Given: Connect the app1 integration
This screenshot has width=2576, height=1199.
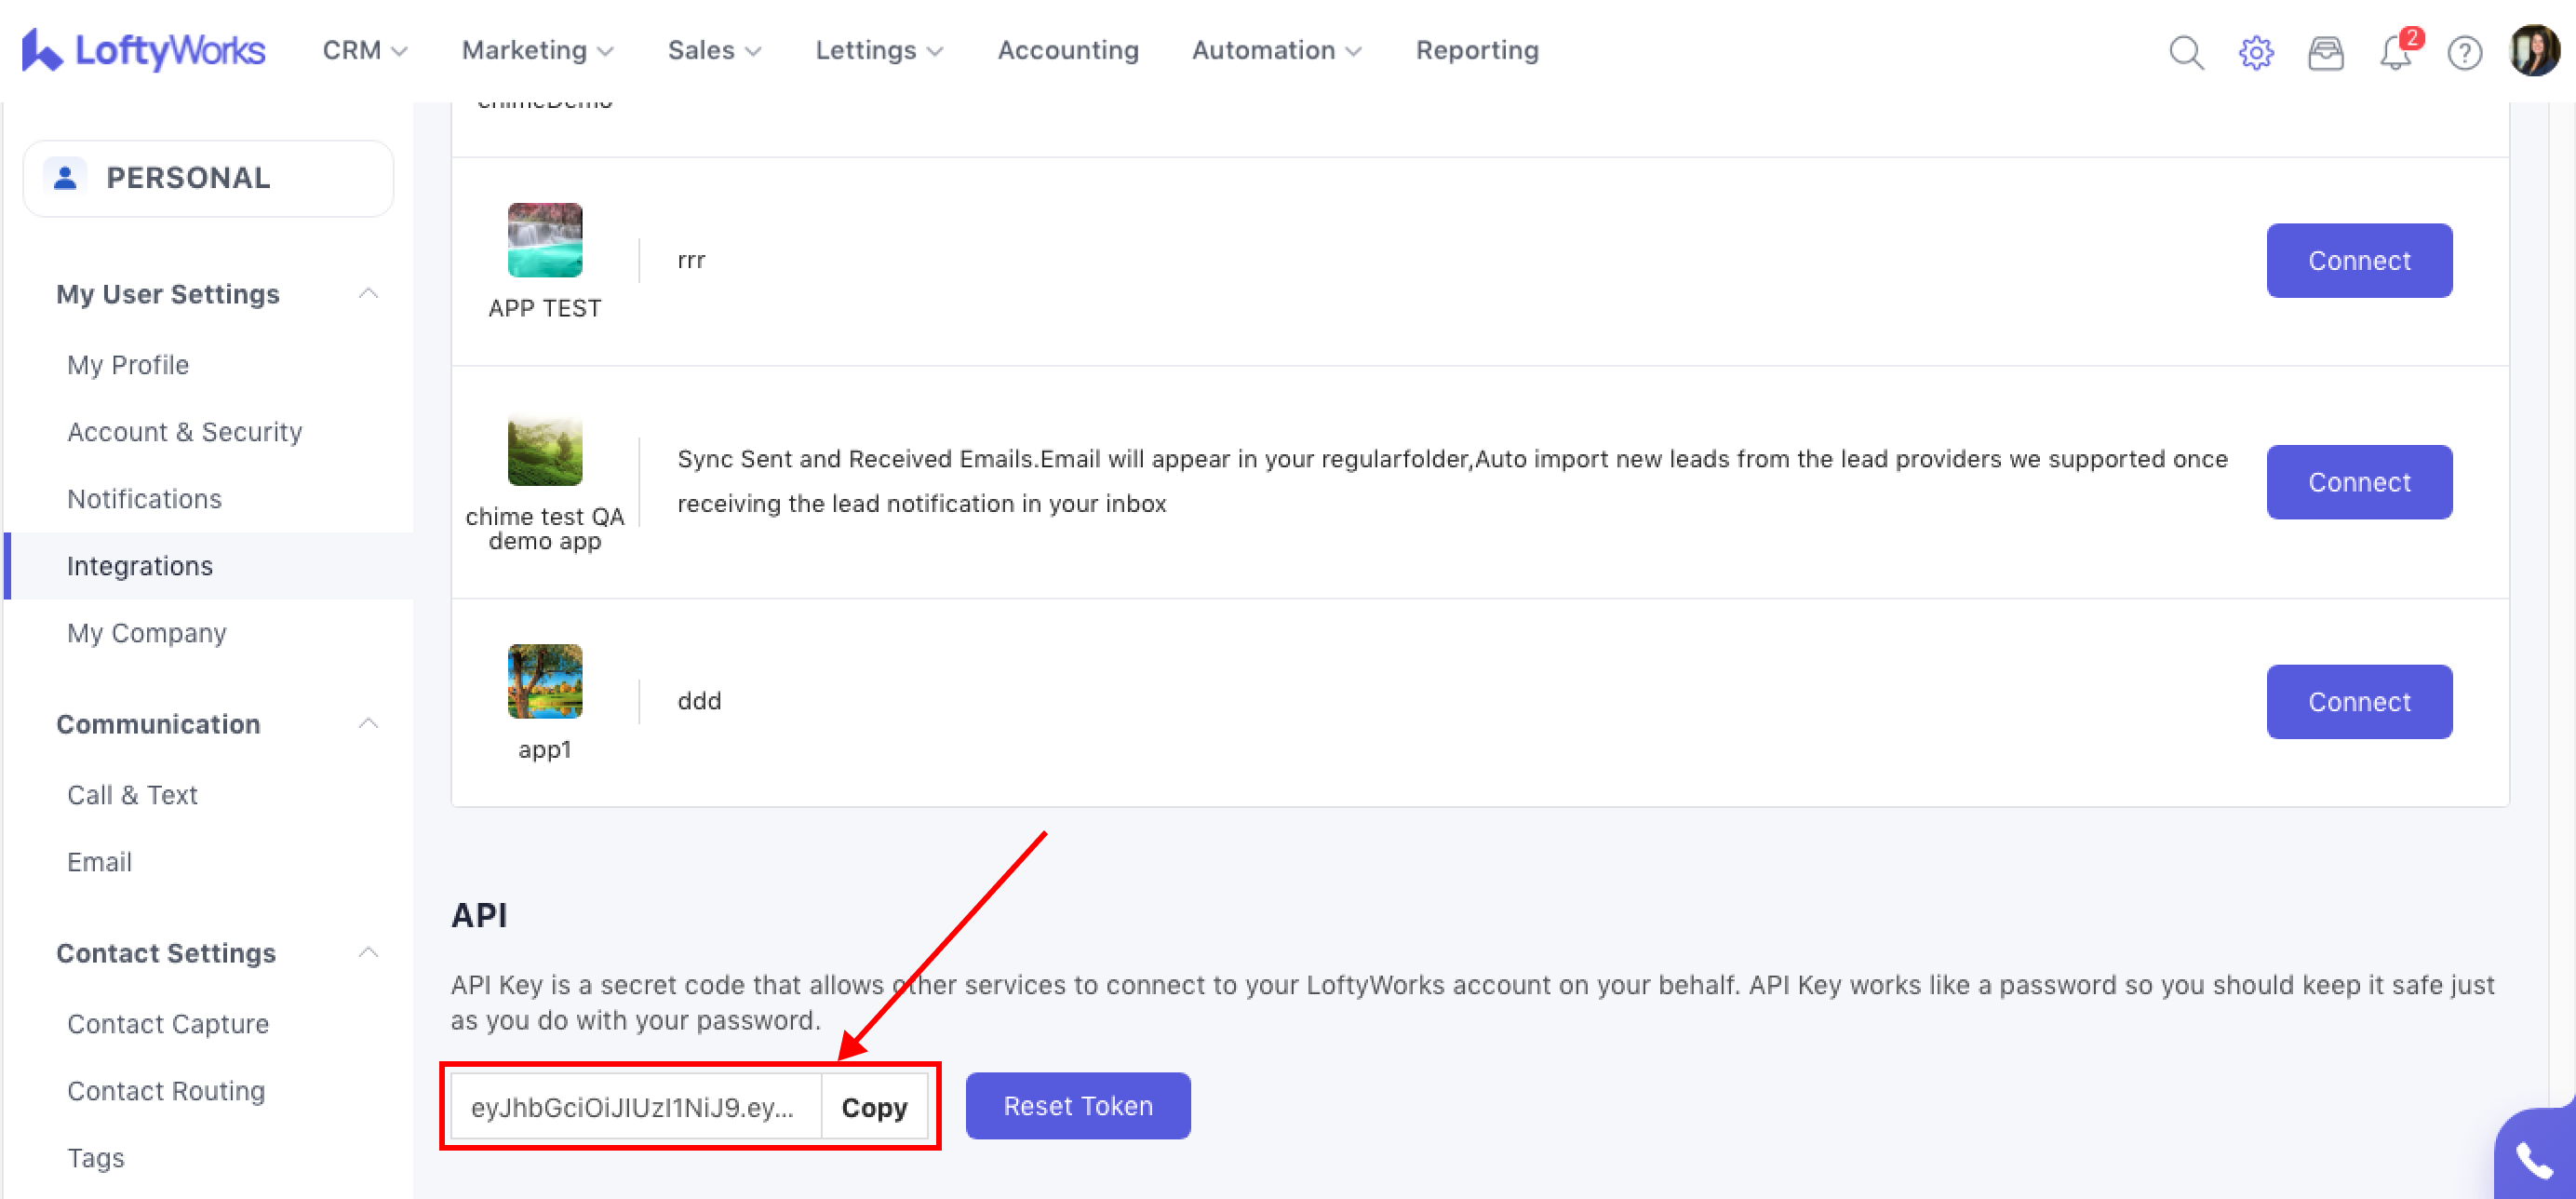Looking at the screenshot, I should tap(2358, 701).
